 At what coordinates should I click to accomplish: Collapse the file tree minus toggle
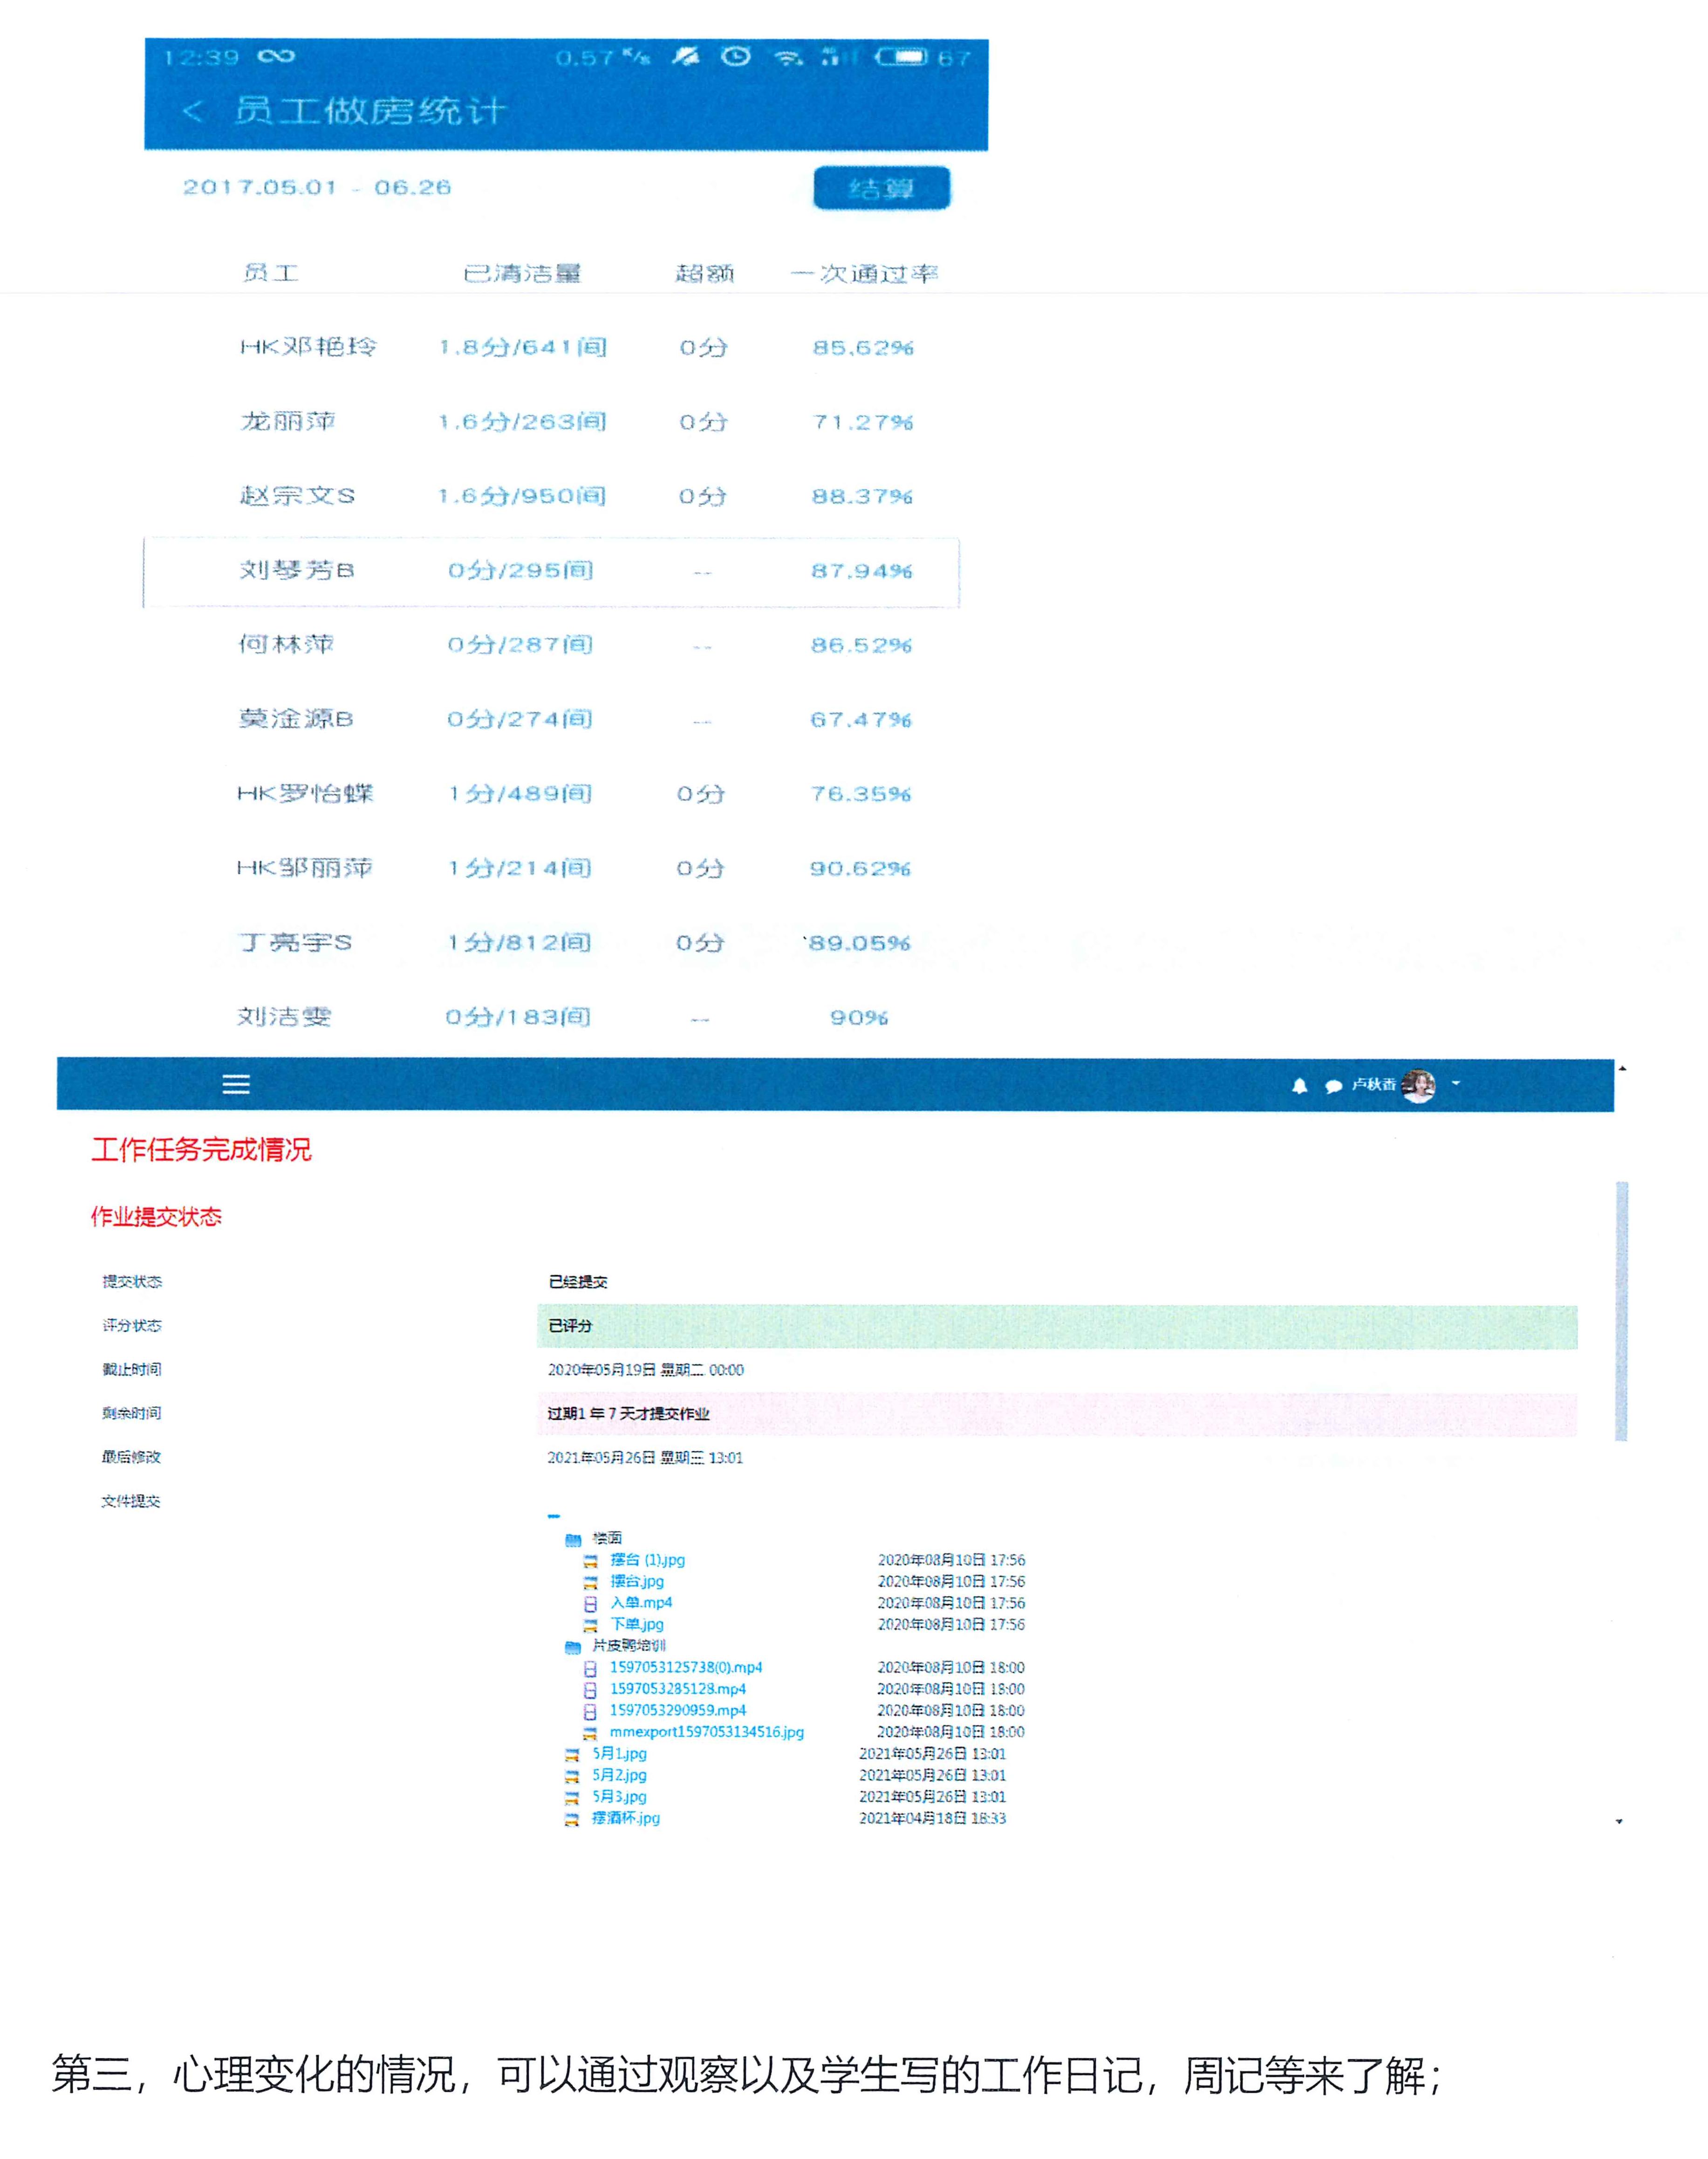point(554,1516)
